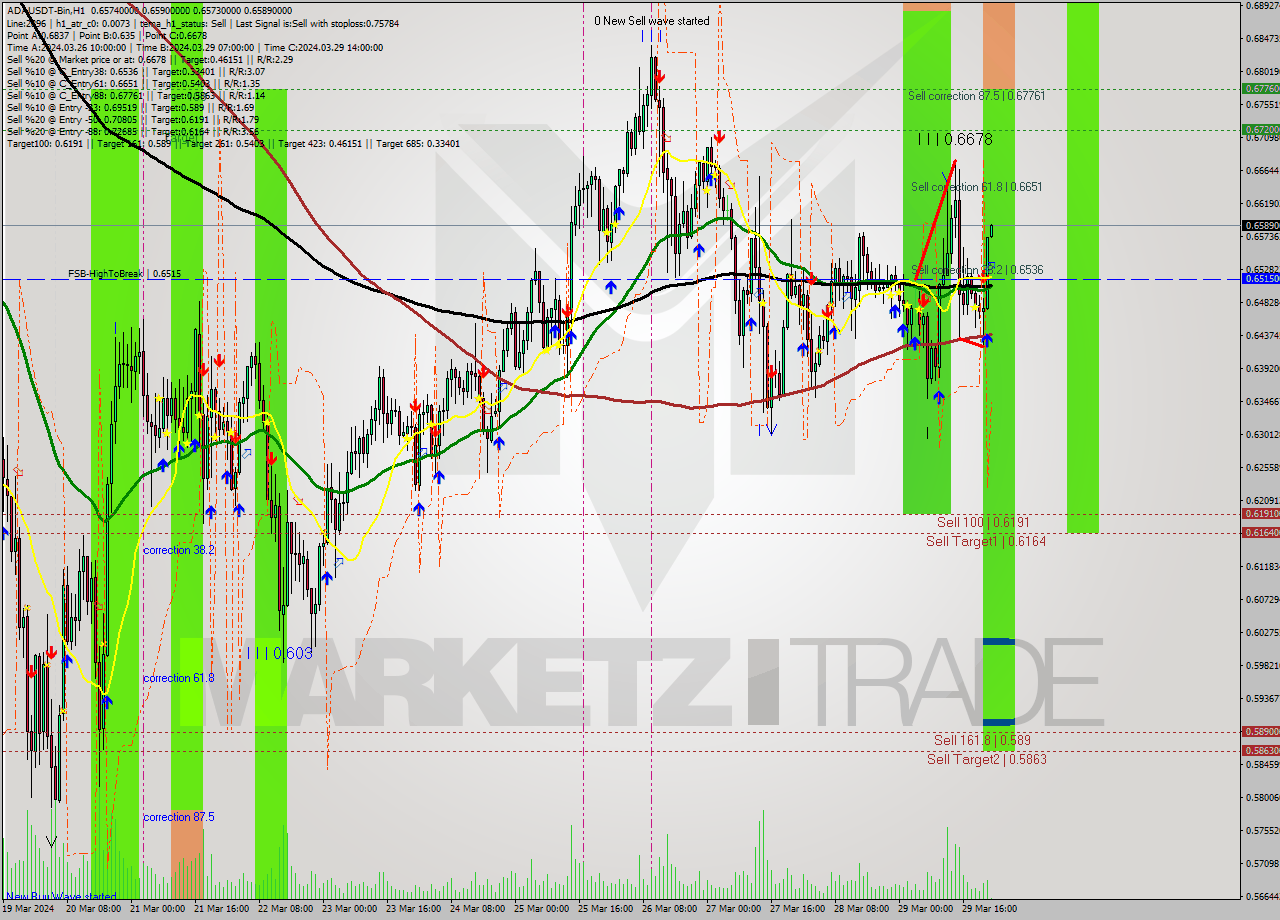1280x920 pixels.
Task: Click the red 0.61910 price tag
Action: 1260,514
